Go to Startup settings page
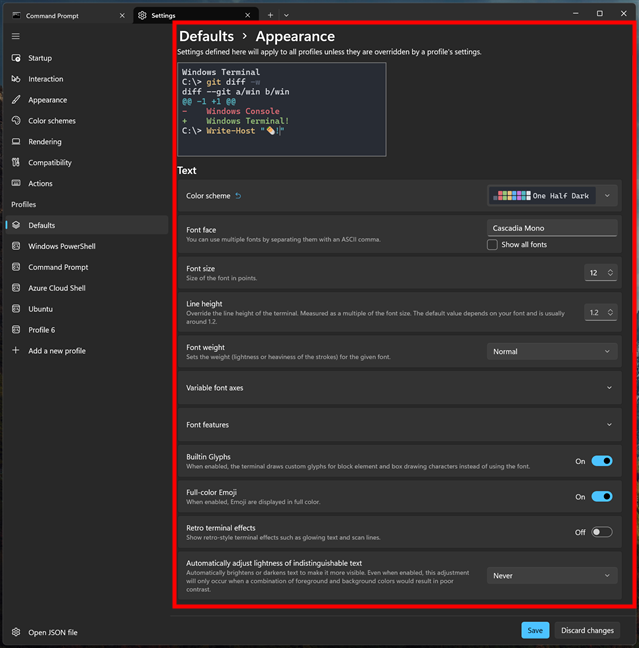 pyautogui.click(x=87, y=58)
